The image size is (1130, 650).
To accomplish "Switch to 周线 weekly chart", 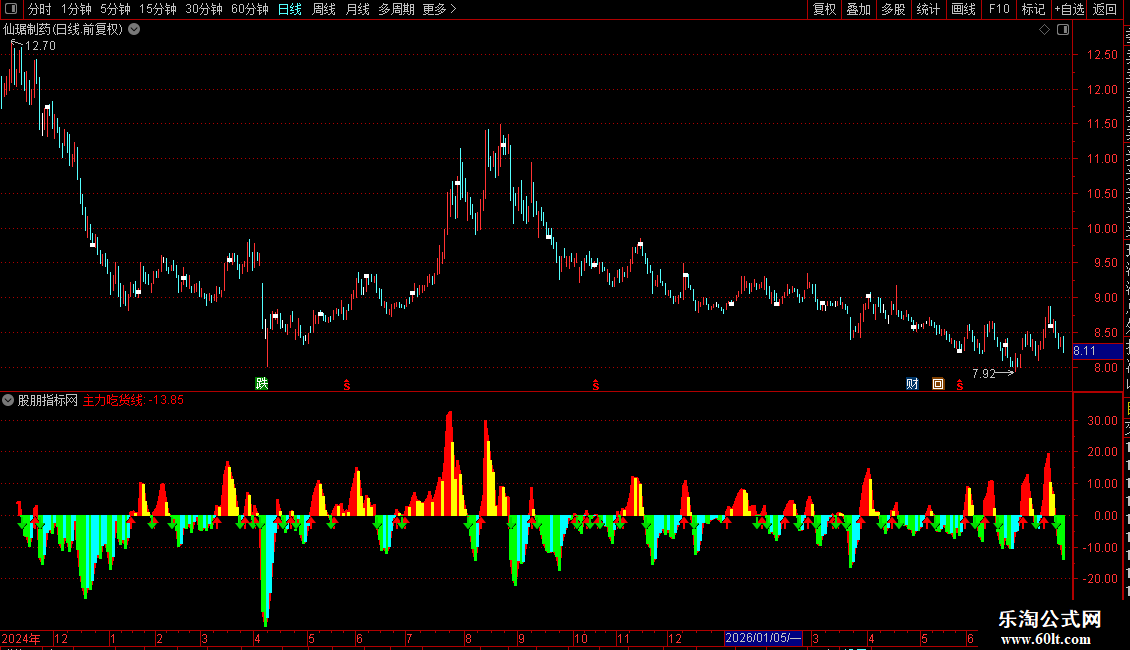I will tap(324, 9).
